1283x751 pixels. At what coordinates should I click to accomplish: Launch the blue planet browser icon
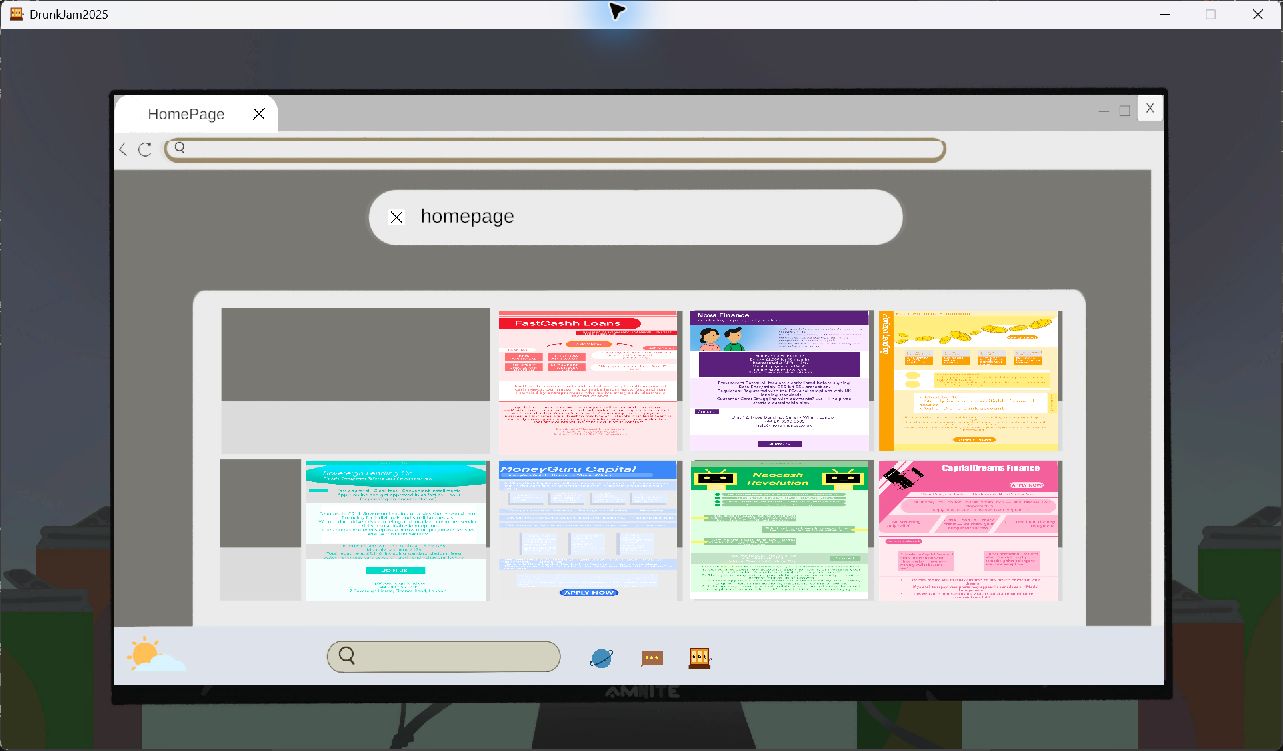pyautogui.click(x=602, y=657)
